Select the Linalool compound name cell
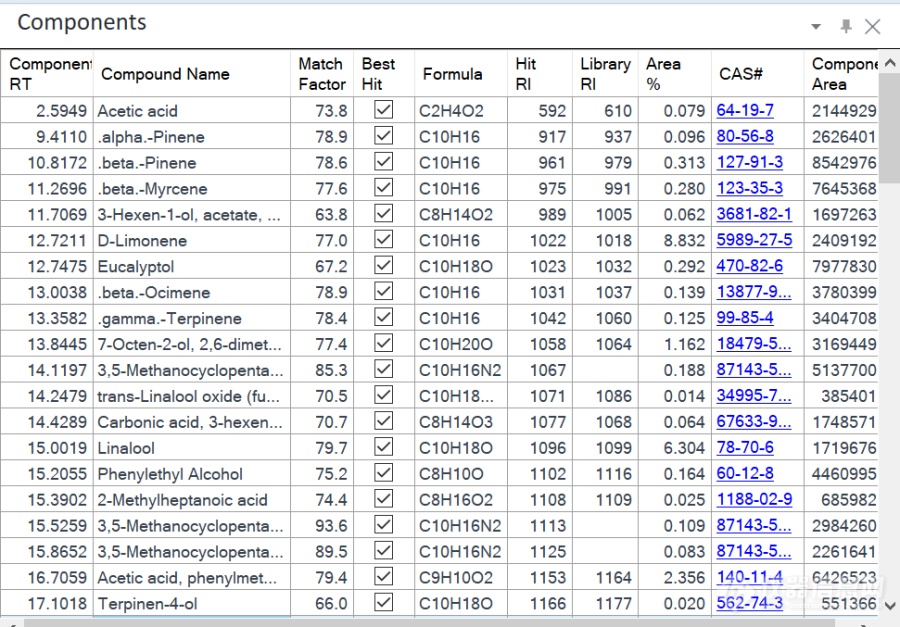Viewport: 900px width, 627px height. (x=192, y=447)
